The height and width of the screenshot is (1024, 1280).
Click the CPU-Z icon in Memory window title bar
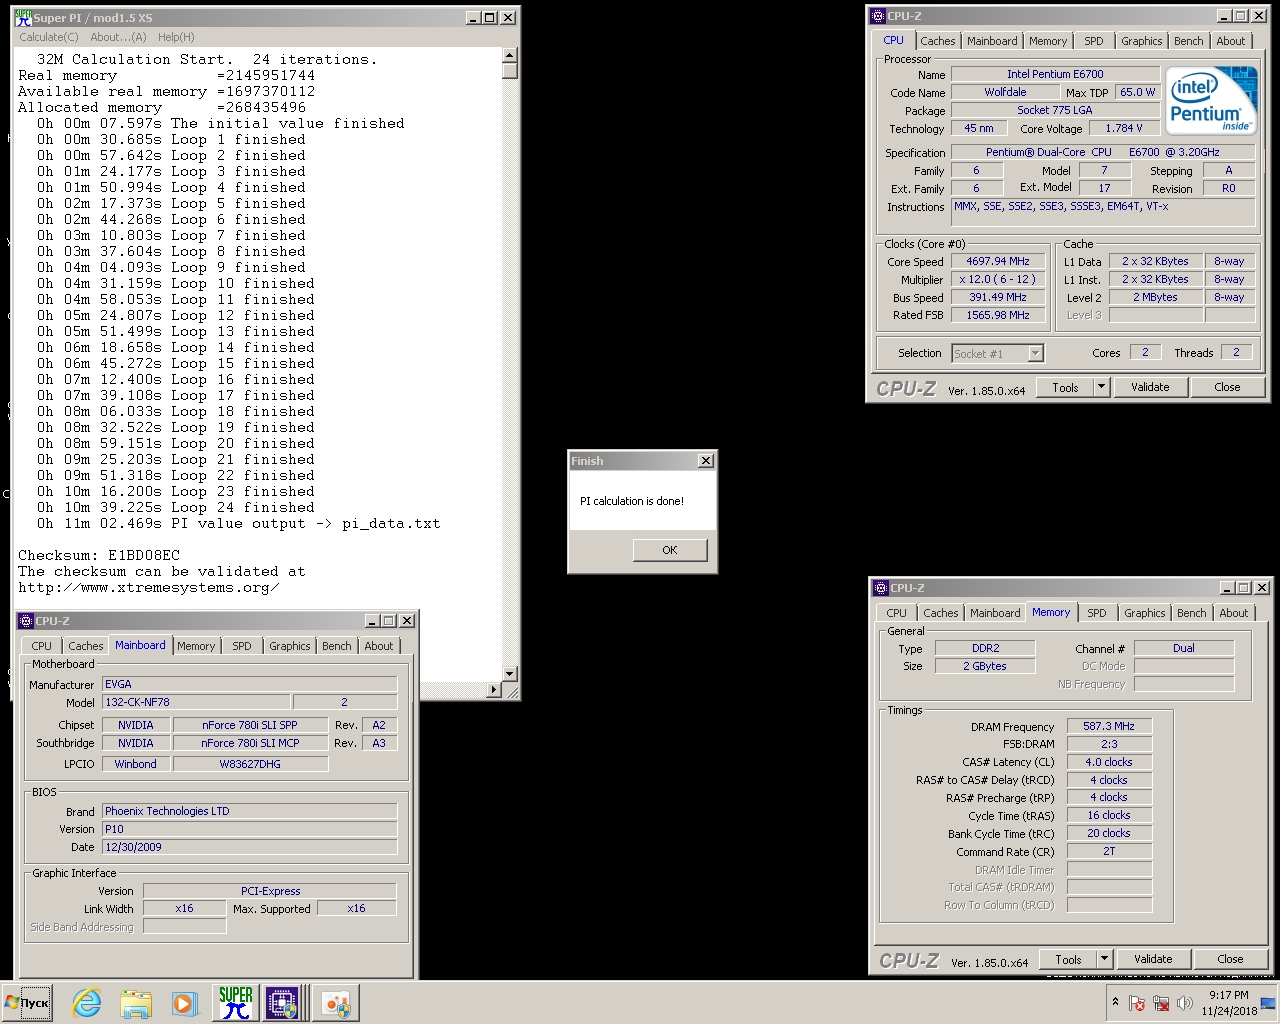tap(881, 588)
